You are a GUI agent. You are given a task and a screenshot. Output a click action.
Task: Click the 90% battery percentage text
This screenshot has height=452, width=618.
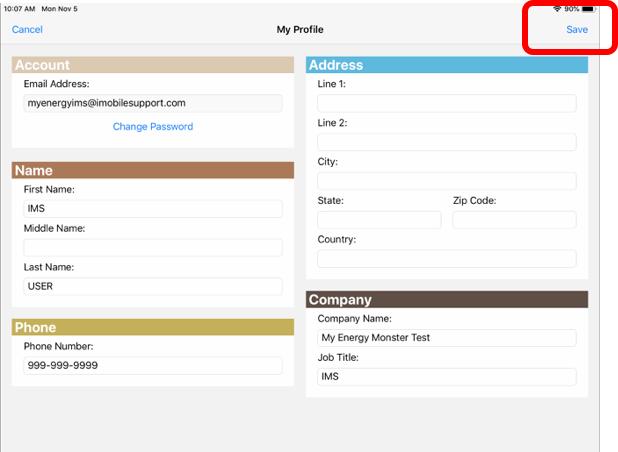tap(571, 9)
